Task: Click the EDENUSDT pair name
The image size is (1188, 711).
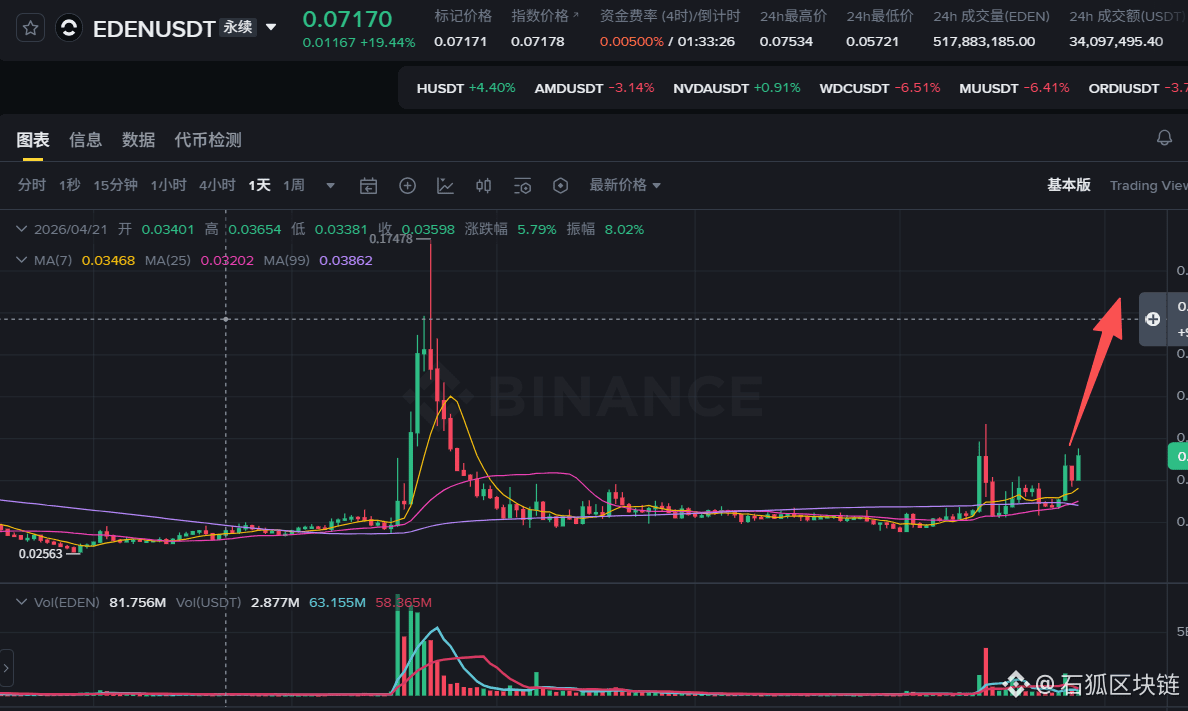Action: [154, 29]
